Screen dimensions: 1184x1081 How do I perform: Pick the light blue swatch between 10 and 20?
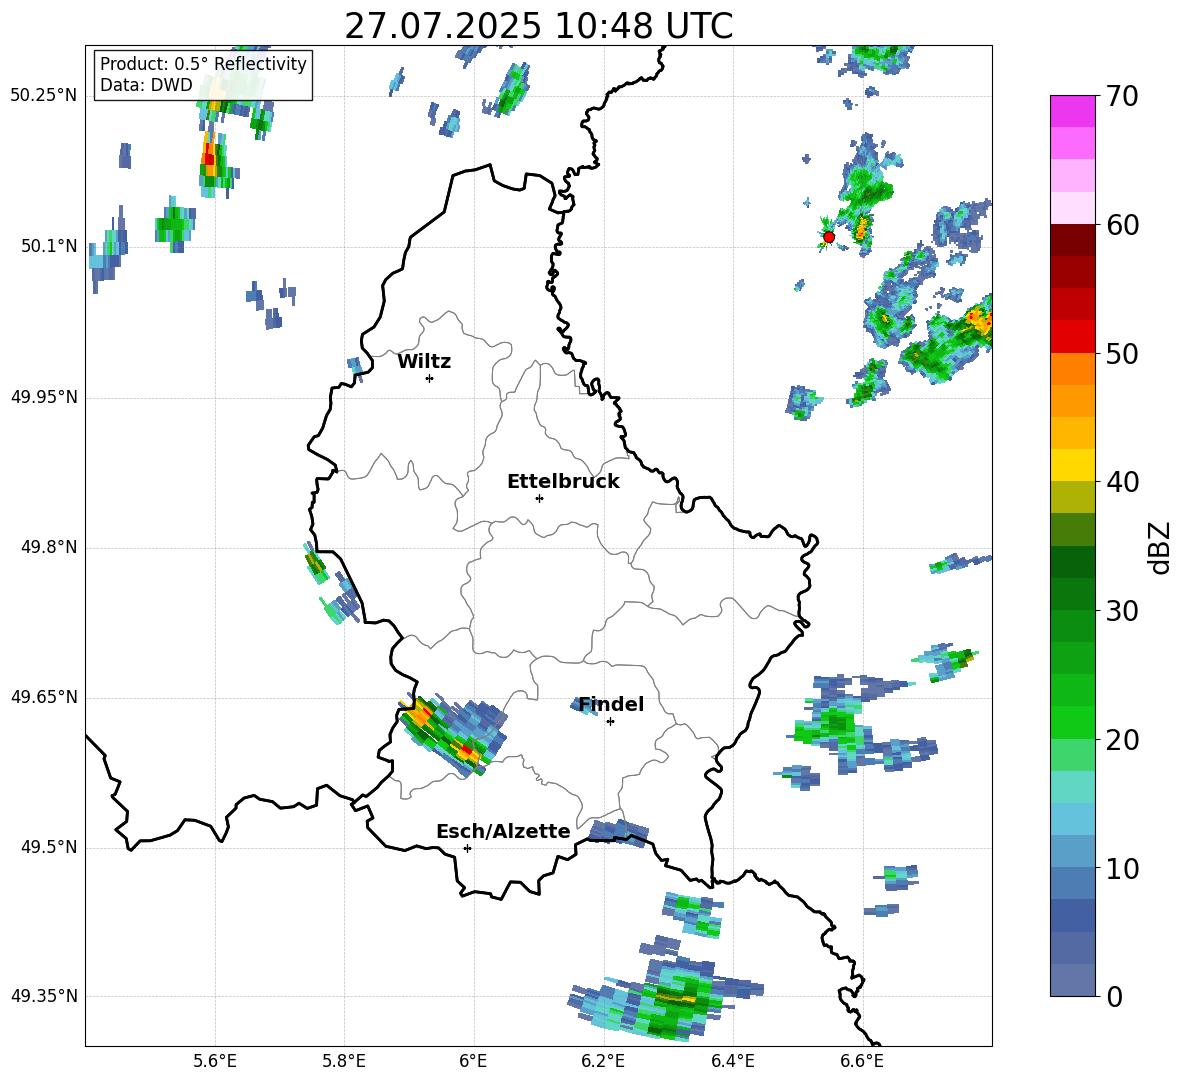[x=1072, y=819]
